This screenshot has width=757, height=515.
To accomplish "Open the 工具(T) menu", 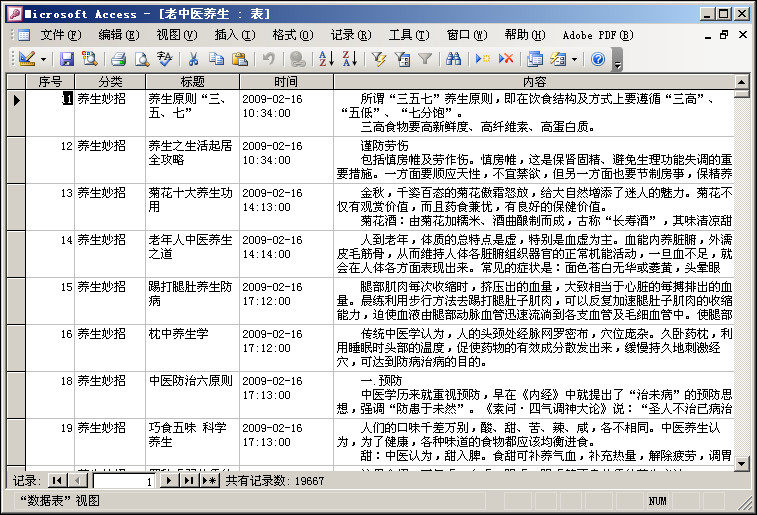I will [x=409, y=35].
